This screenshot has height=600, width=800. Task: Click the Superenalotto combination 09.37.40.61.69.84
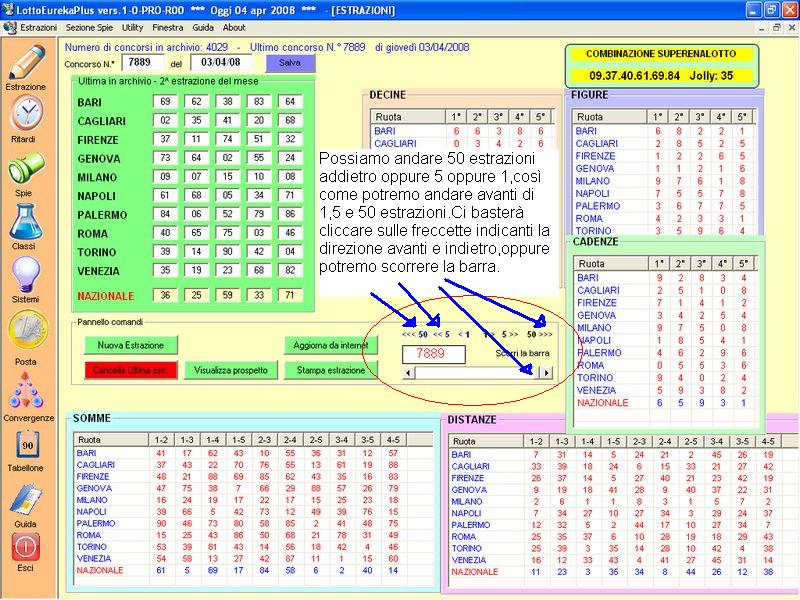click(x=635, y=76)
